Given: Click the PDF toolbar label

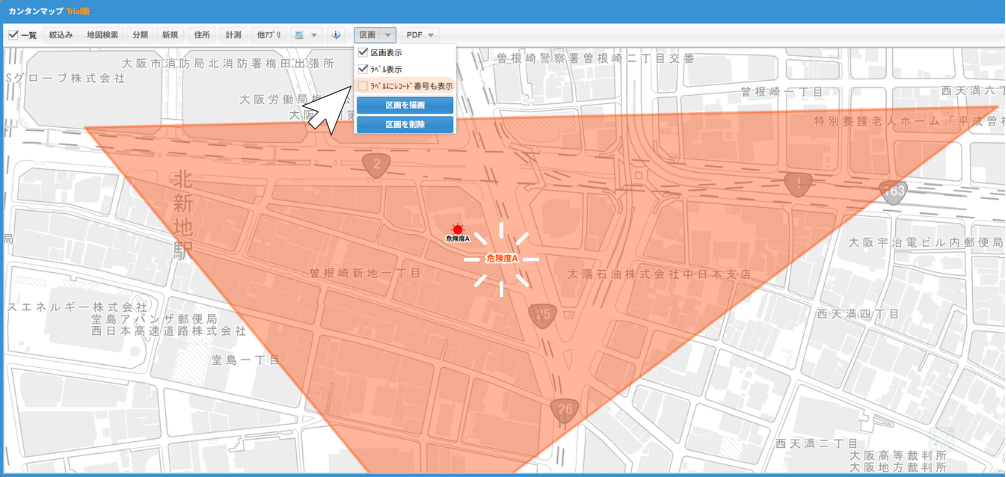Looking at the screenshot, I should [414, 35].
